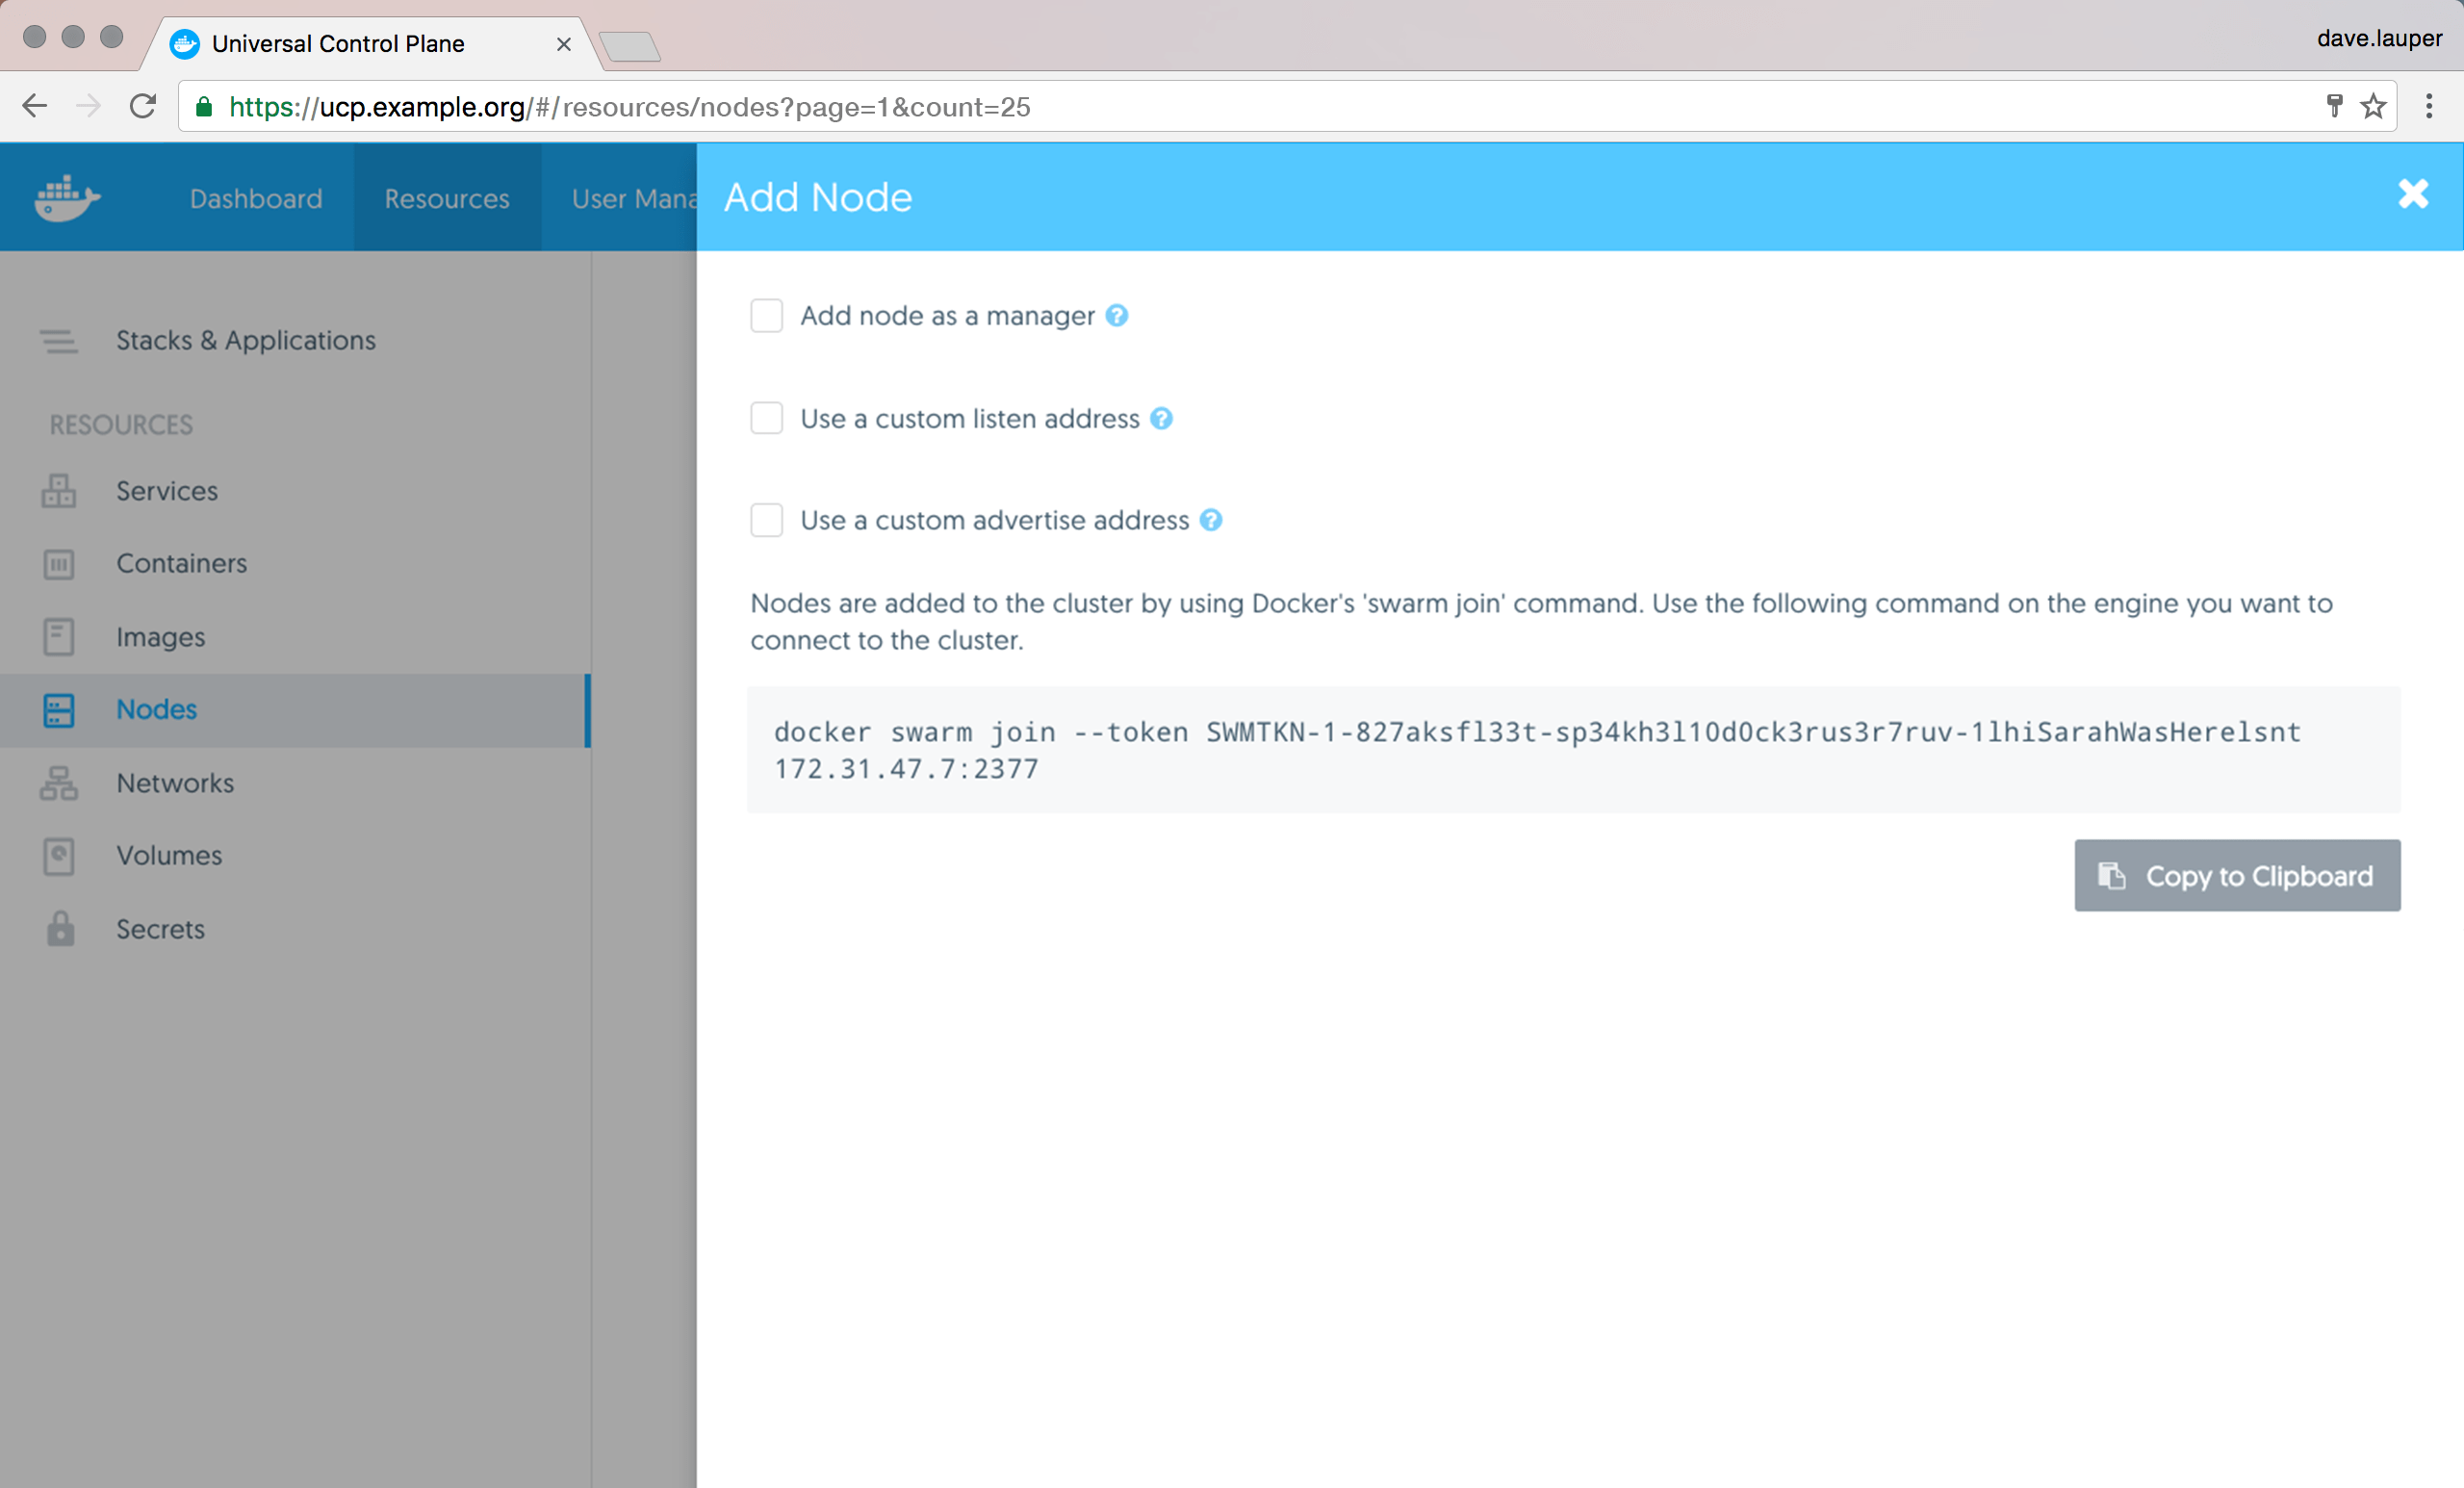This screenshot has width=2464, height=1488.
Task: Click the browser reload icon
Action: click(143, 106)
